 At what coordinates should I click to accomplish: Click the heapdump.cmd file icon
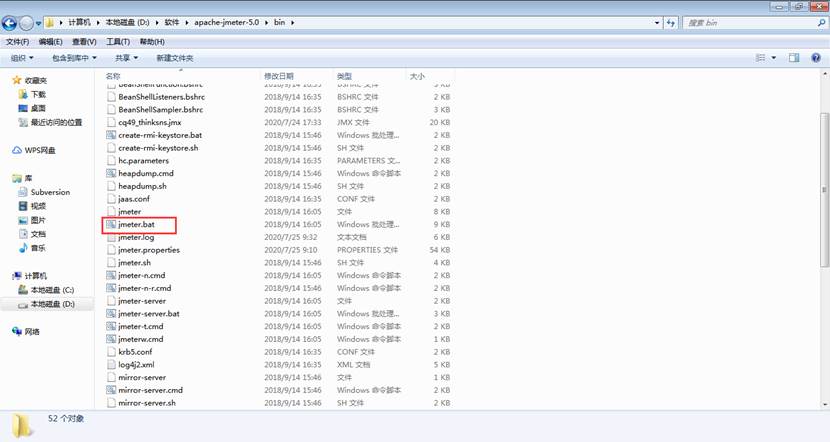tap(111, 173)
